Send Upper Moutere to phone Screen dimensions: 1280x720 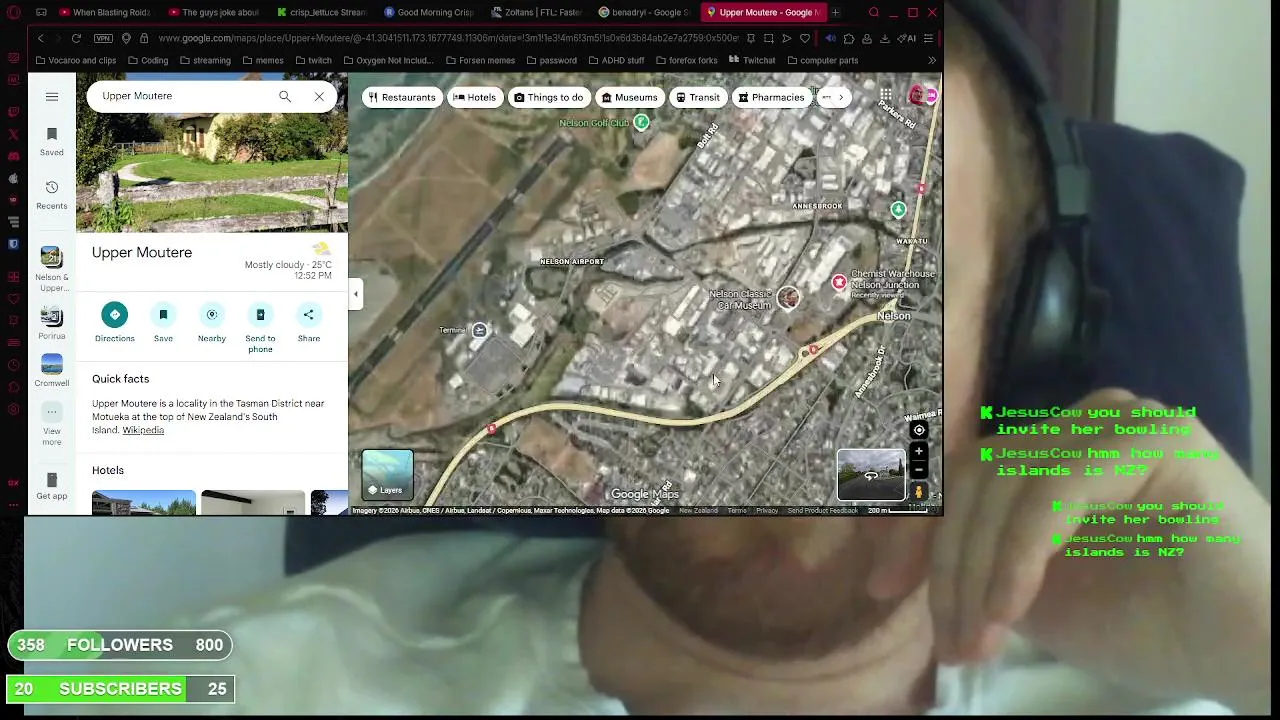pyautogui.click(x=260, y=328)
